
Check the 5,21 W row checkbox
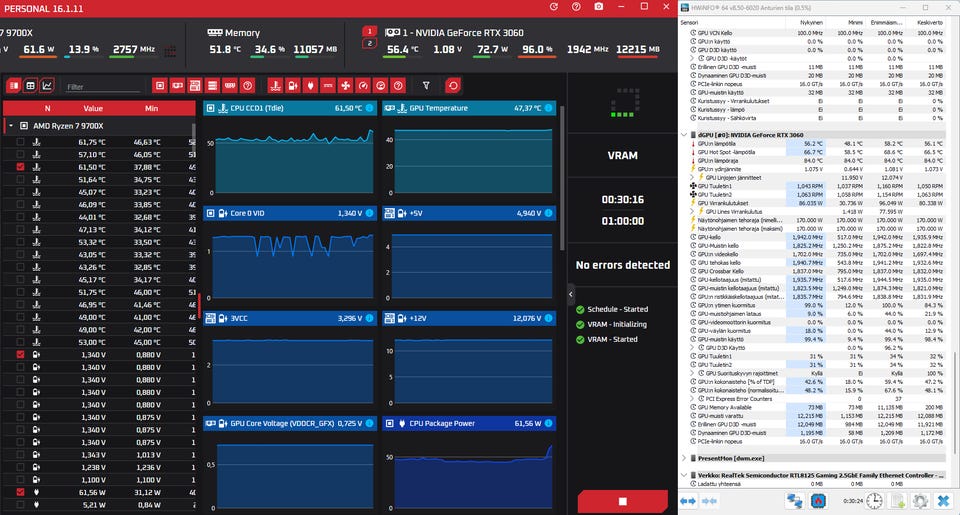(20, 505)
